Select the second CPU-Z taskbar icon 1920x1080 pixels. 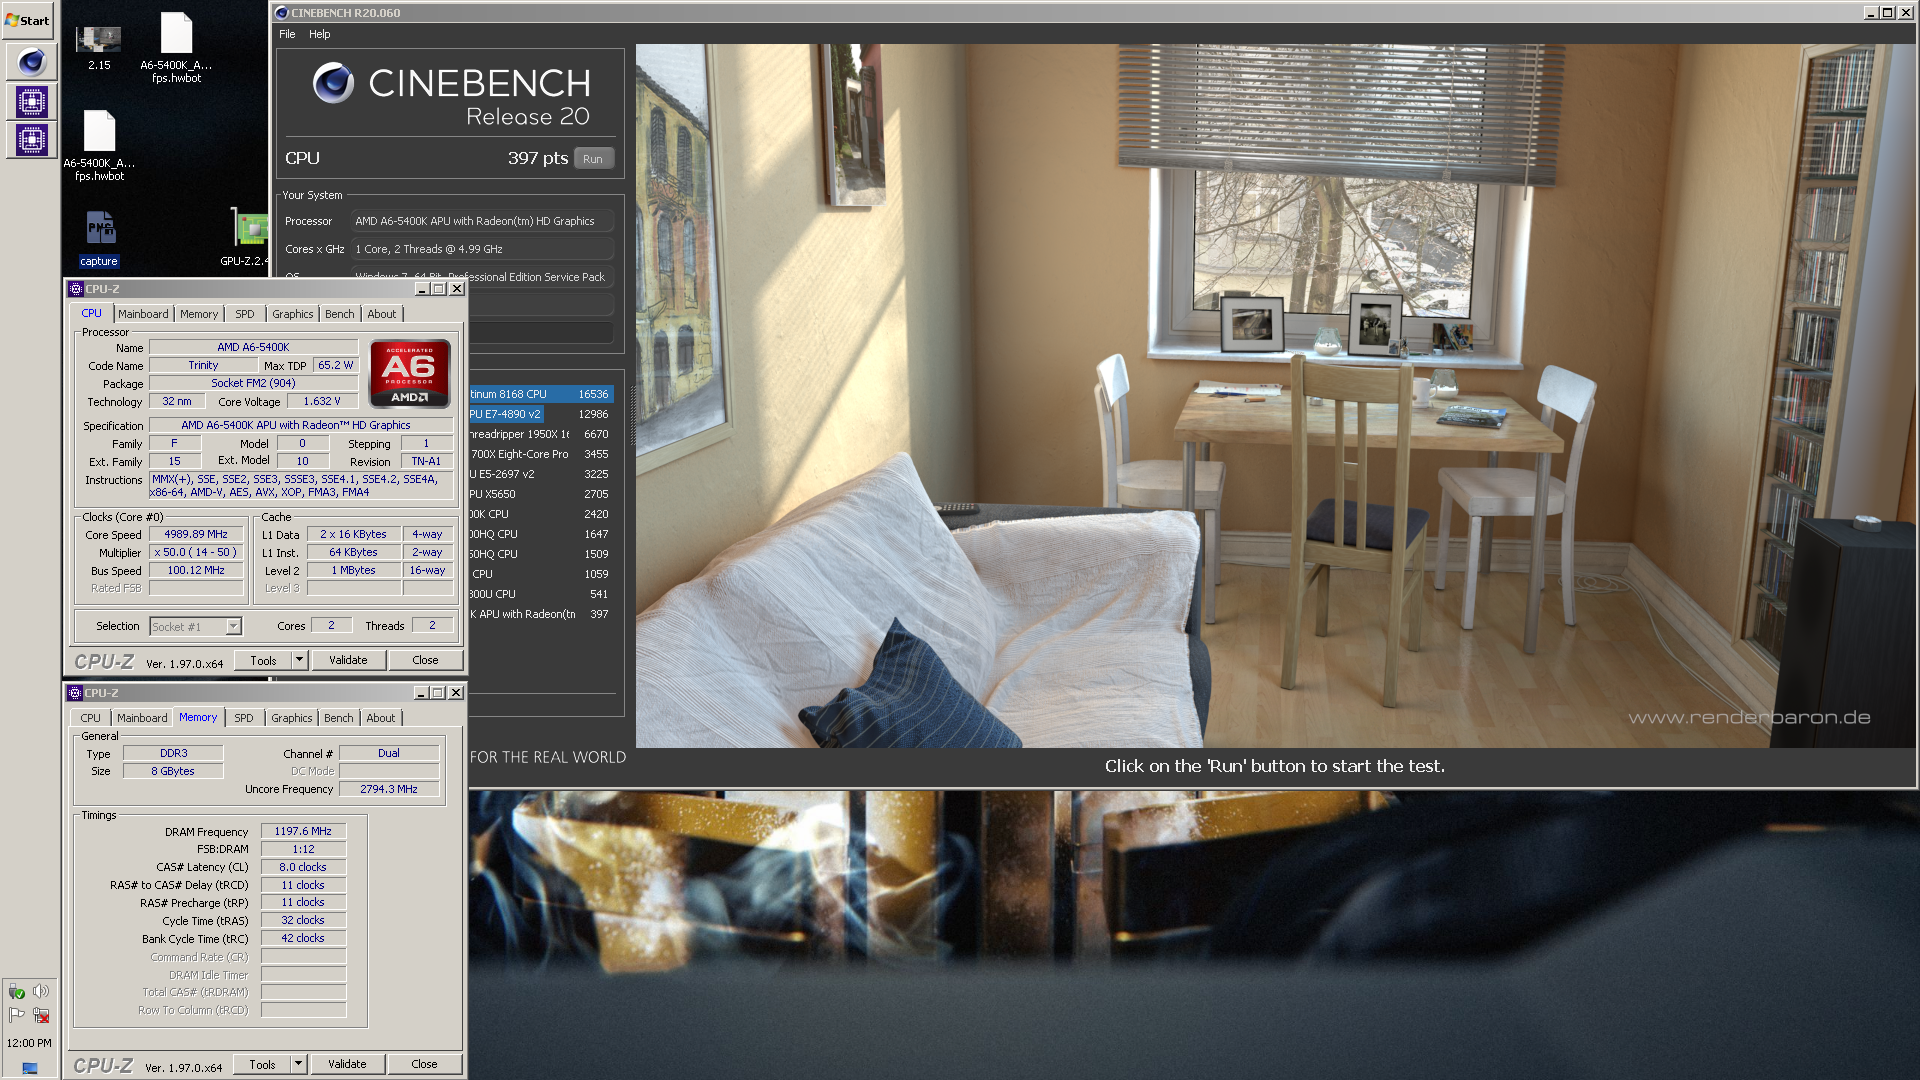31,139
